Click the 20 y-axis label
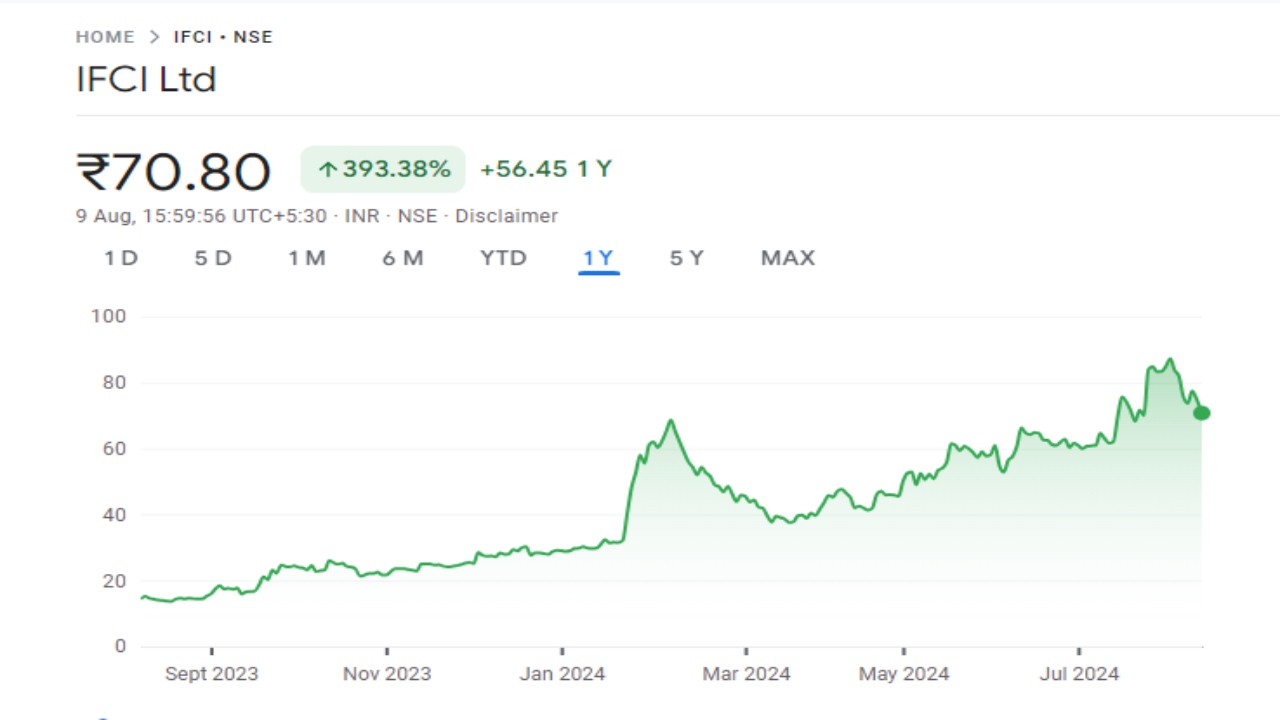Viewport: 1280px width, 720px height. [x=115, y=581]
